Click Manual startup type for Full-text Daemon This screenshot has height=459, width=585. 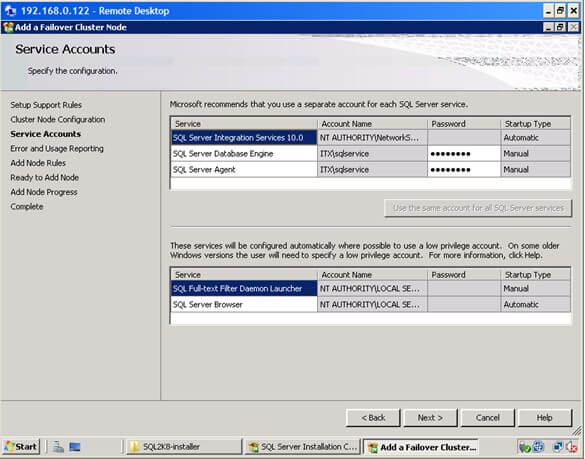535,288
